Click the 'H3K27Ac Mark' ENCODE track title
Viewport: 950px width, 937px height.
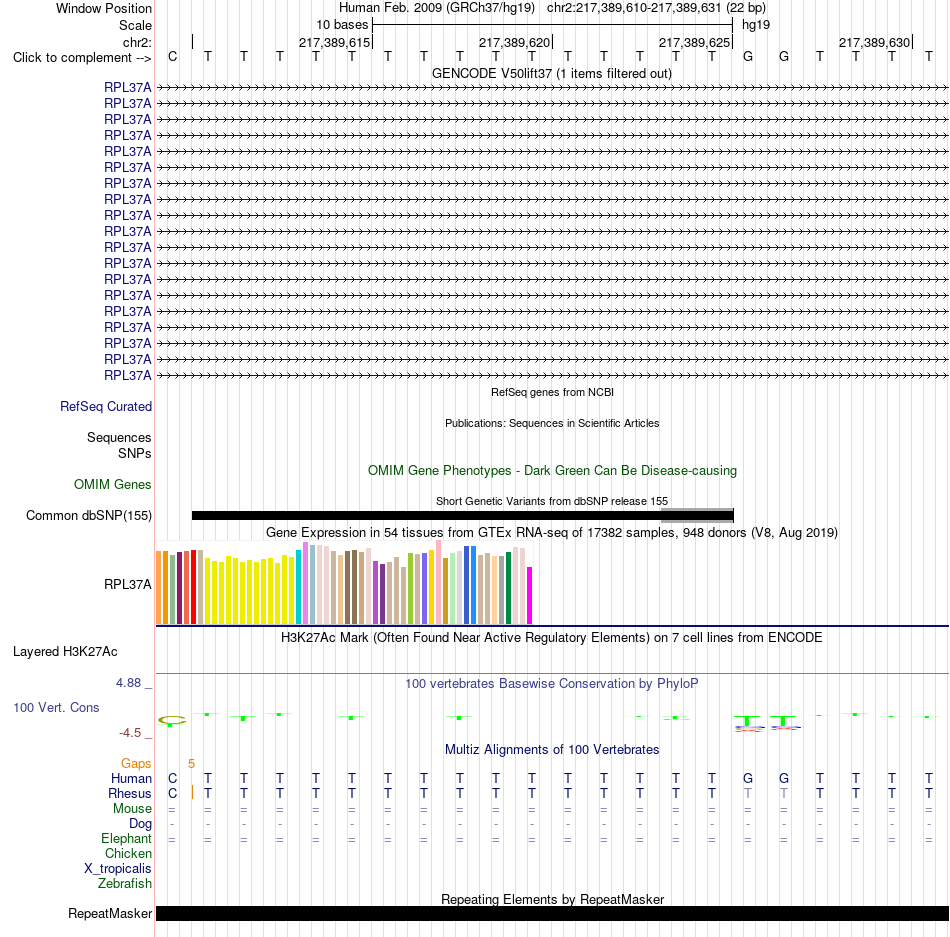pyautogui.click(x=551, y=638)
